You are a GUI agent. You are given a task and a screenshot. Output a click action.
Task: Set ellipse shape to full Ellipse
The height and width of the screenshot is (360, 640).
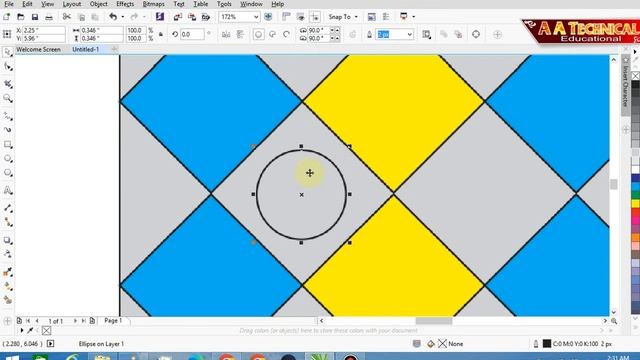258,34
